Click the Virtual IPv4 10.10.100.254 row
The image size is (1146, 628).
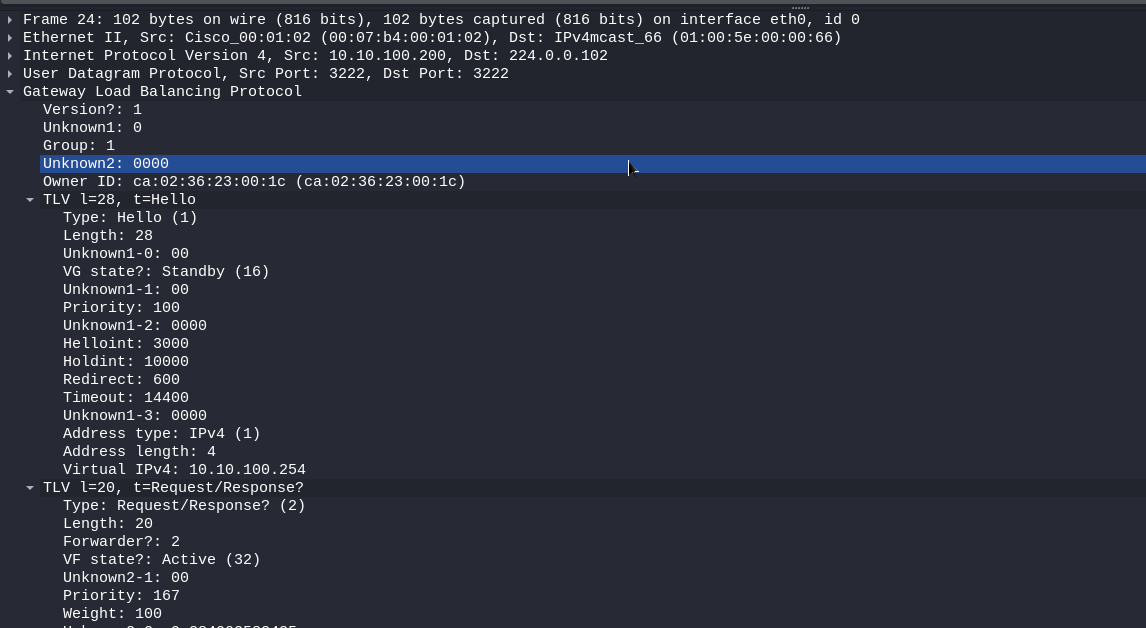(184, 470)
